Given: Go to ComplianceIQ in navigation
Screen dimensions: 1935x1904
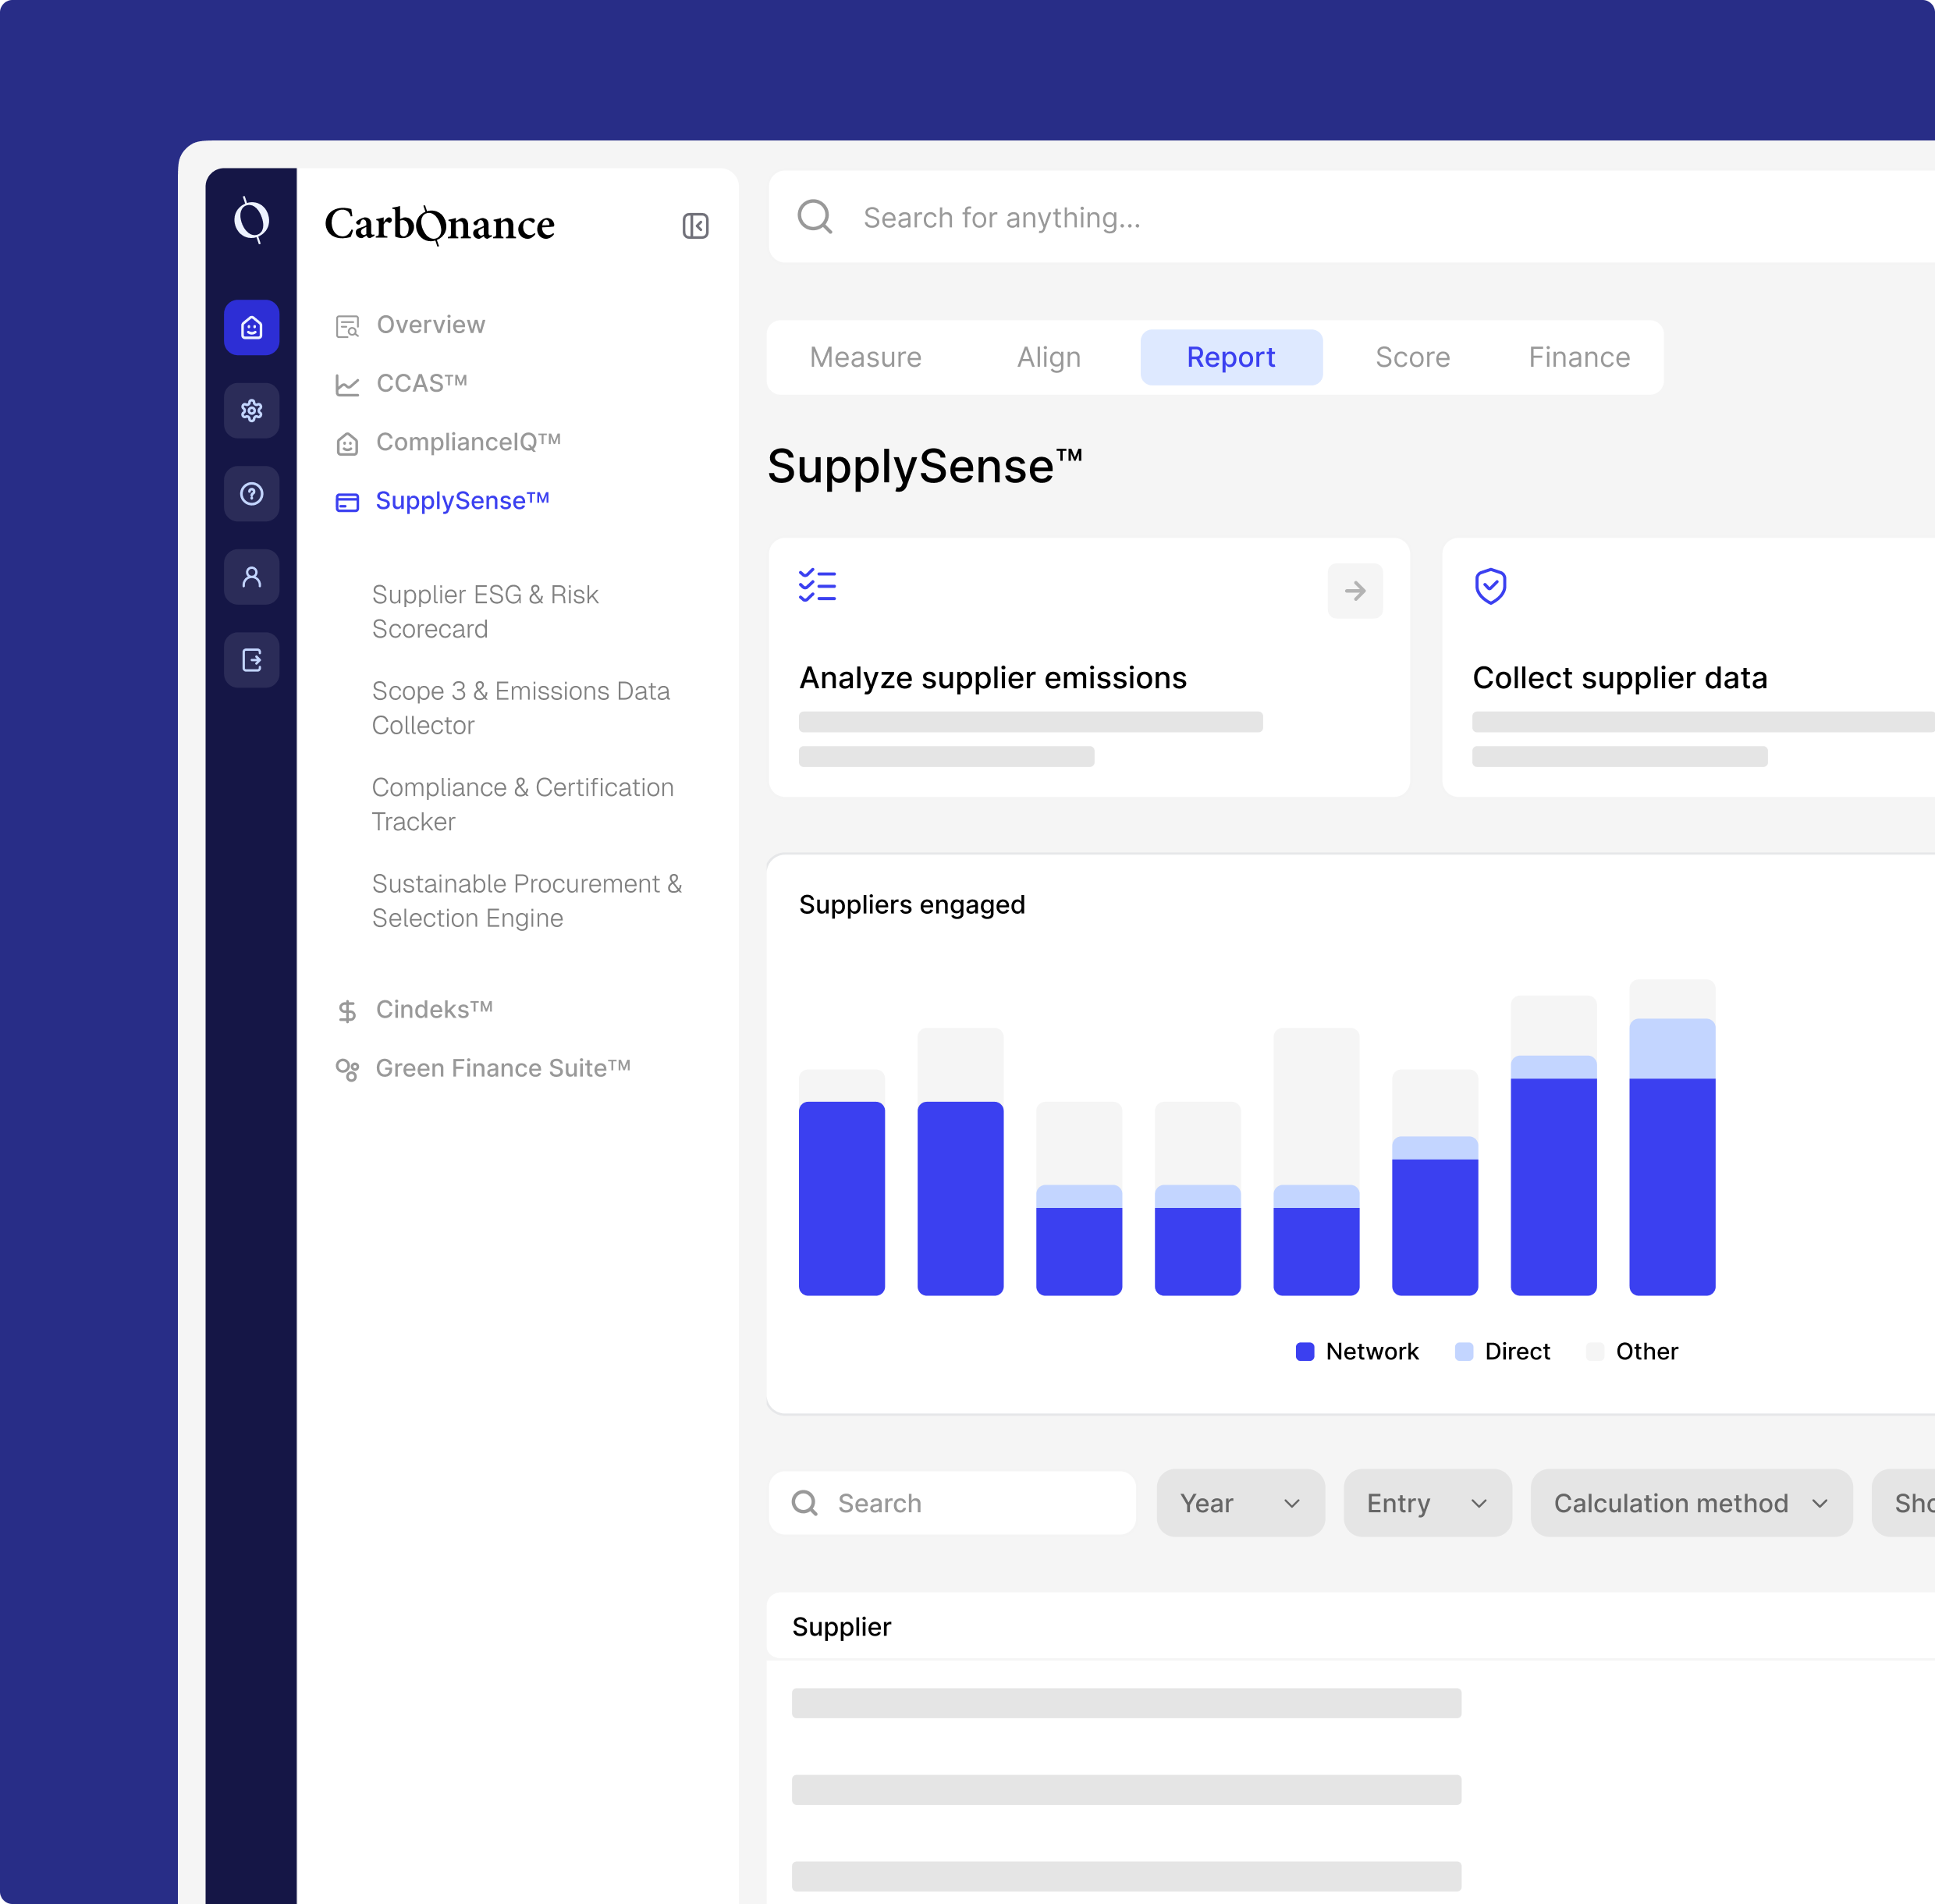Looking at the screenshot, I should (467, 442).
